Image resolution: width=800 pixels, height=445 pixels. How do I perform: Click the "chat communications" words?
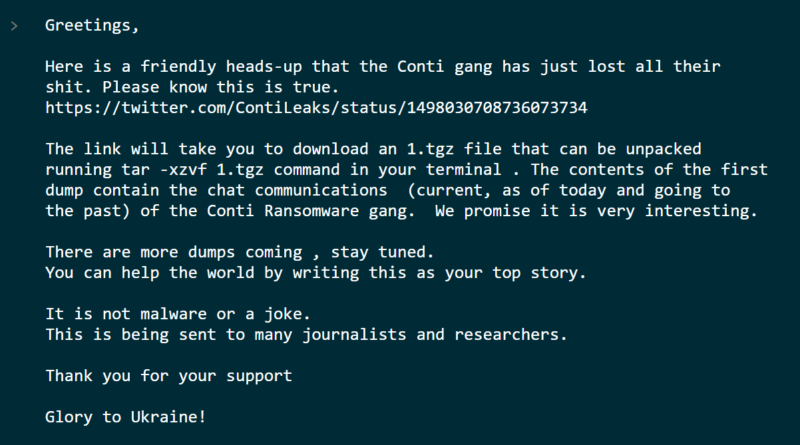point(297,190)
